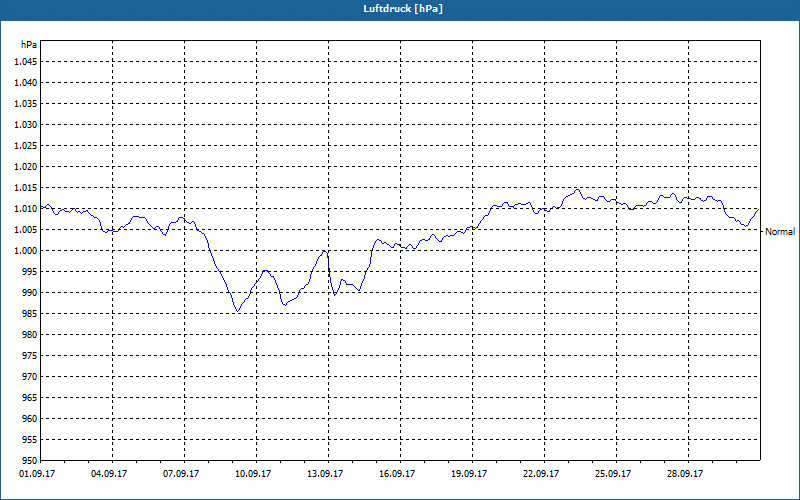Click the 1.000 y-axis label
Screen dimensions: 800x500
[26, 251]
